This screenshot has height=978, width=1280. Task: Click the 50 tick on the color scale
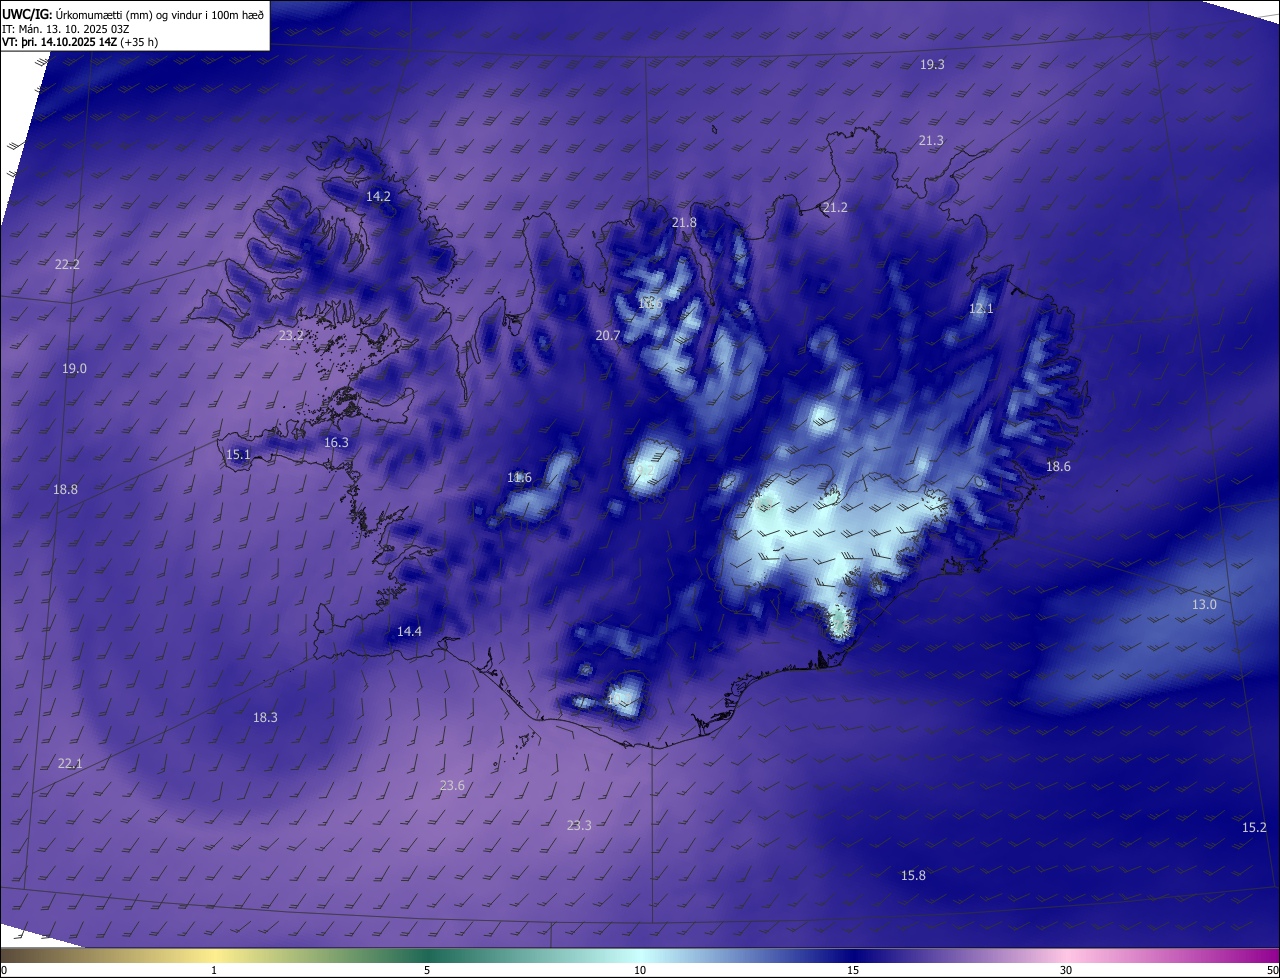click(x=1272, y=970)
